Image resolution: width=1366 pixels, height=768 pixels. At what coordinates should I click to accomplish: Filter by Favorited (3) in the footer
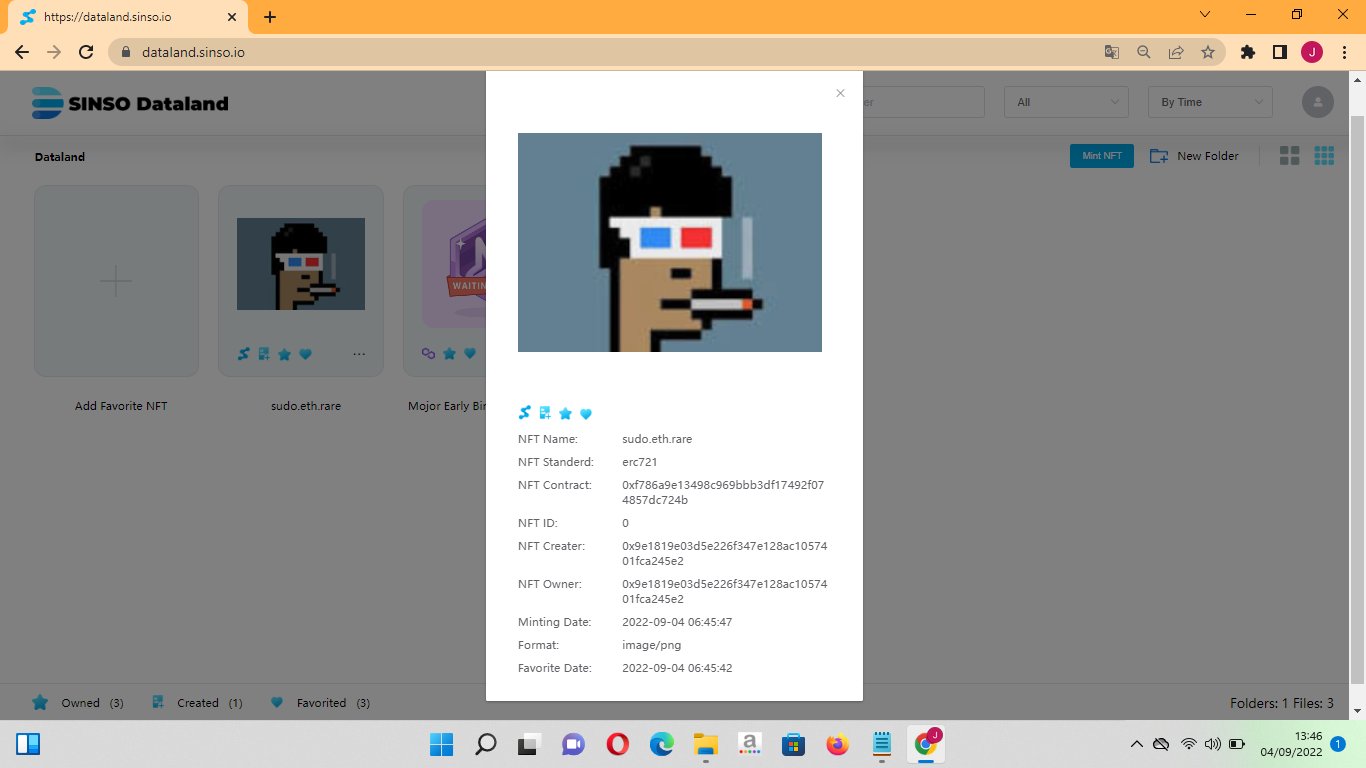tap(320, 703)
